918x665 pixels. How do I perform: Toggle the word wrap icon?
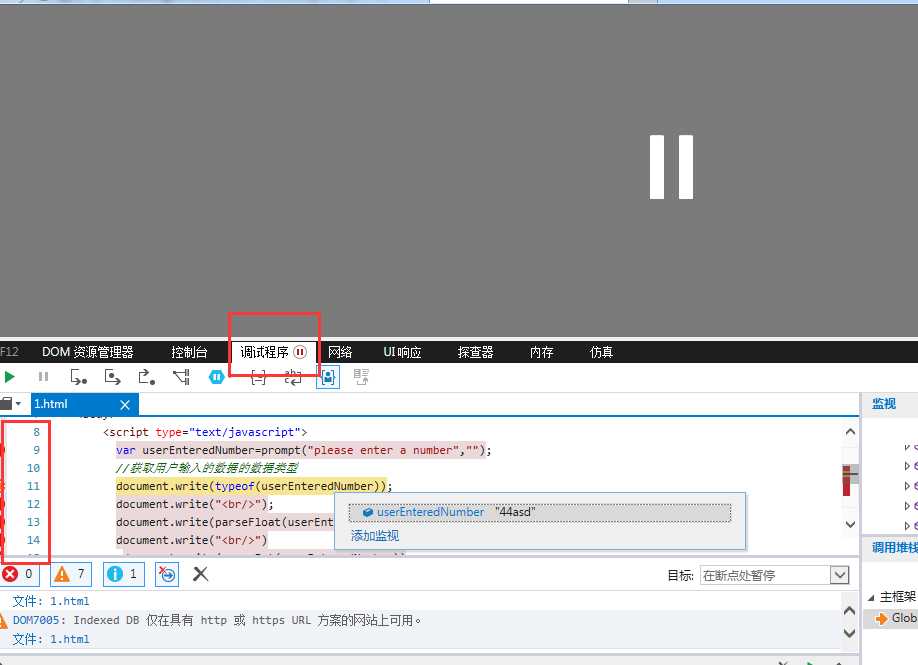293,378
